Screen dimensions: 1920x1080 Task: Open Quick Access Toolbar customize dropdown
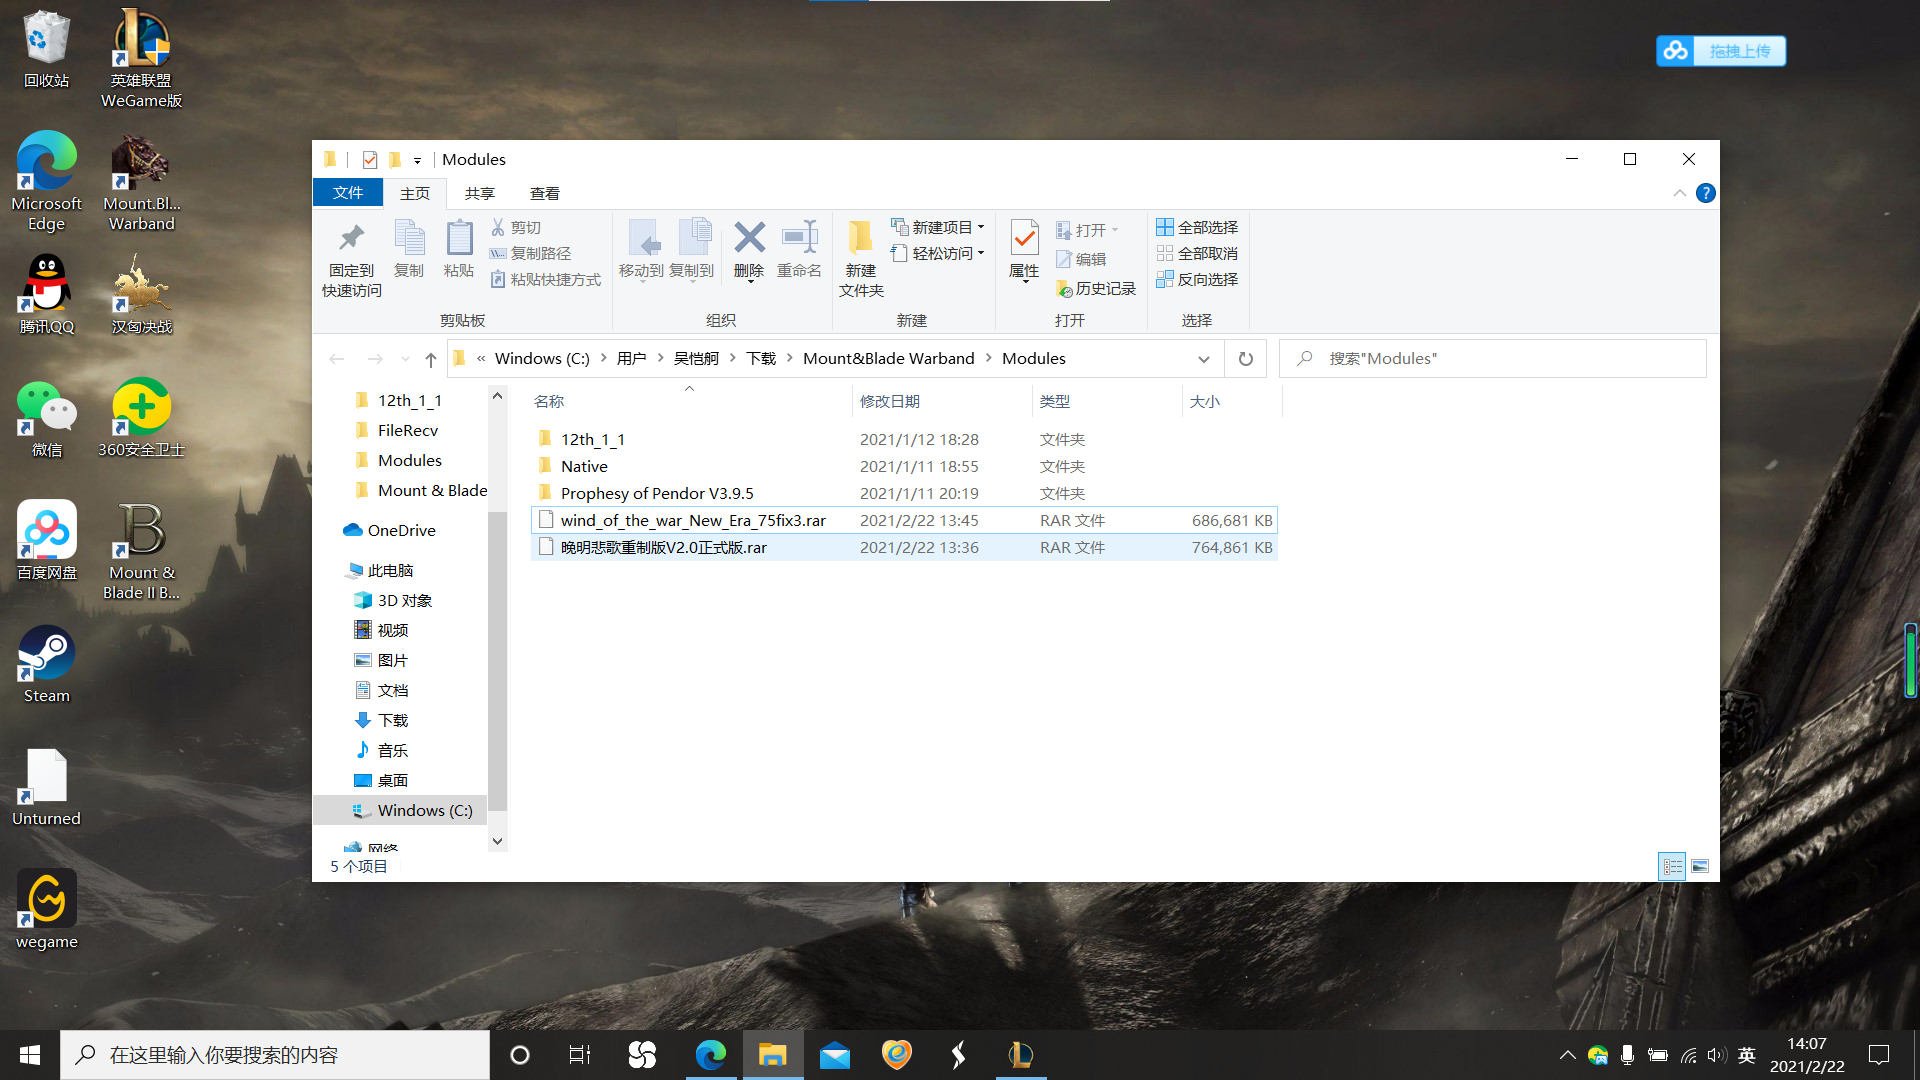click(417, 160)
